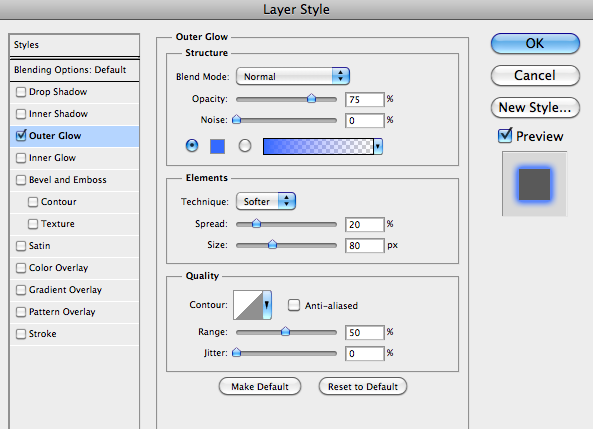The image size is (593, 429).
Task: Select the solid color radio button
Action: 192,146
